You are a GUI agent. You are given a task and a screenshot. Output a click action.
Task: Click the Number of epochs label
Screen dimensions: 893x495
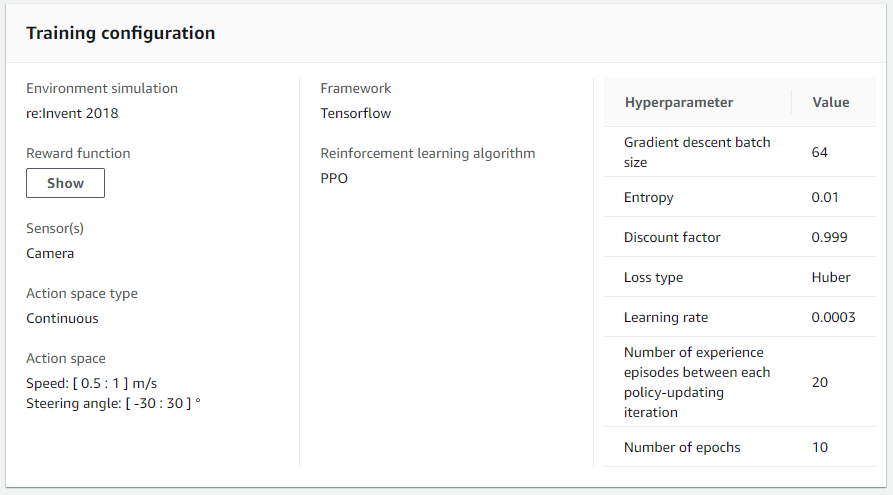coord(682,447)
